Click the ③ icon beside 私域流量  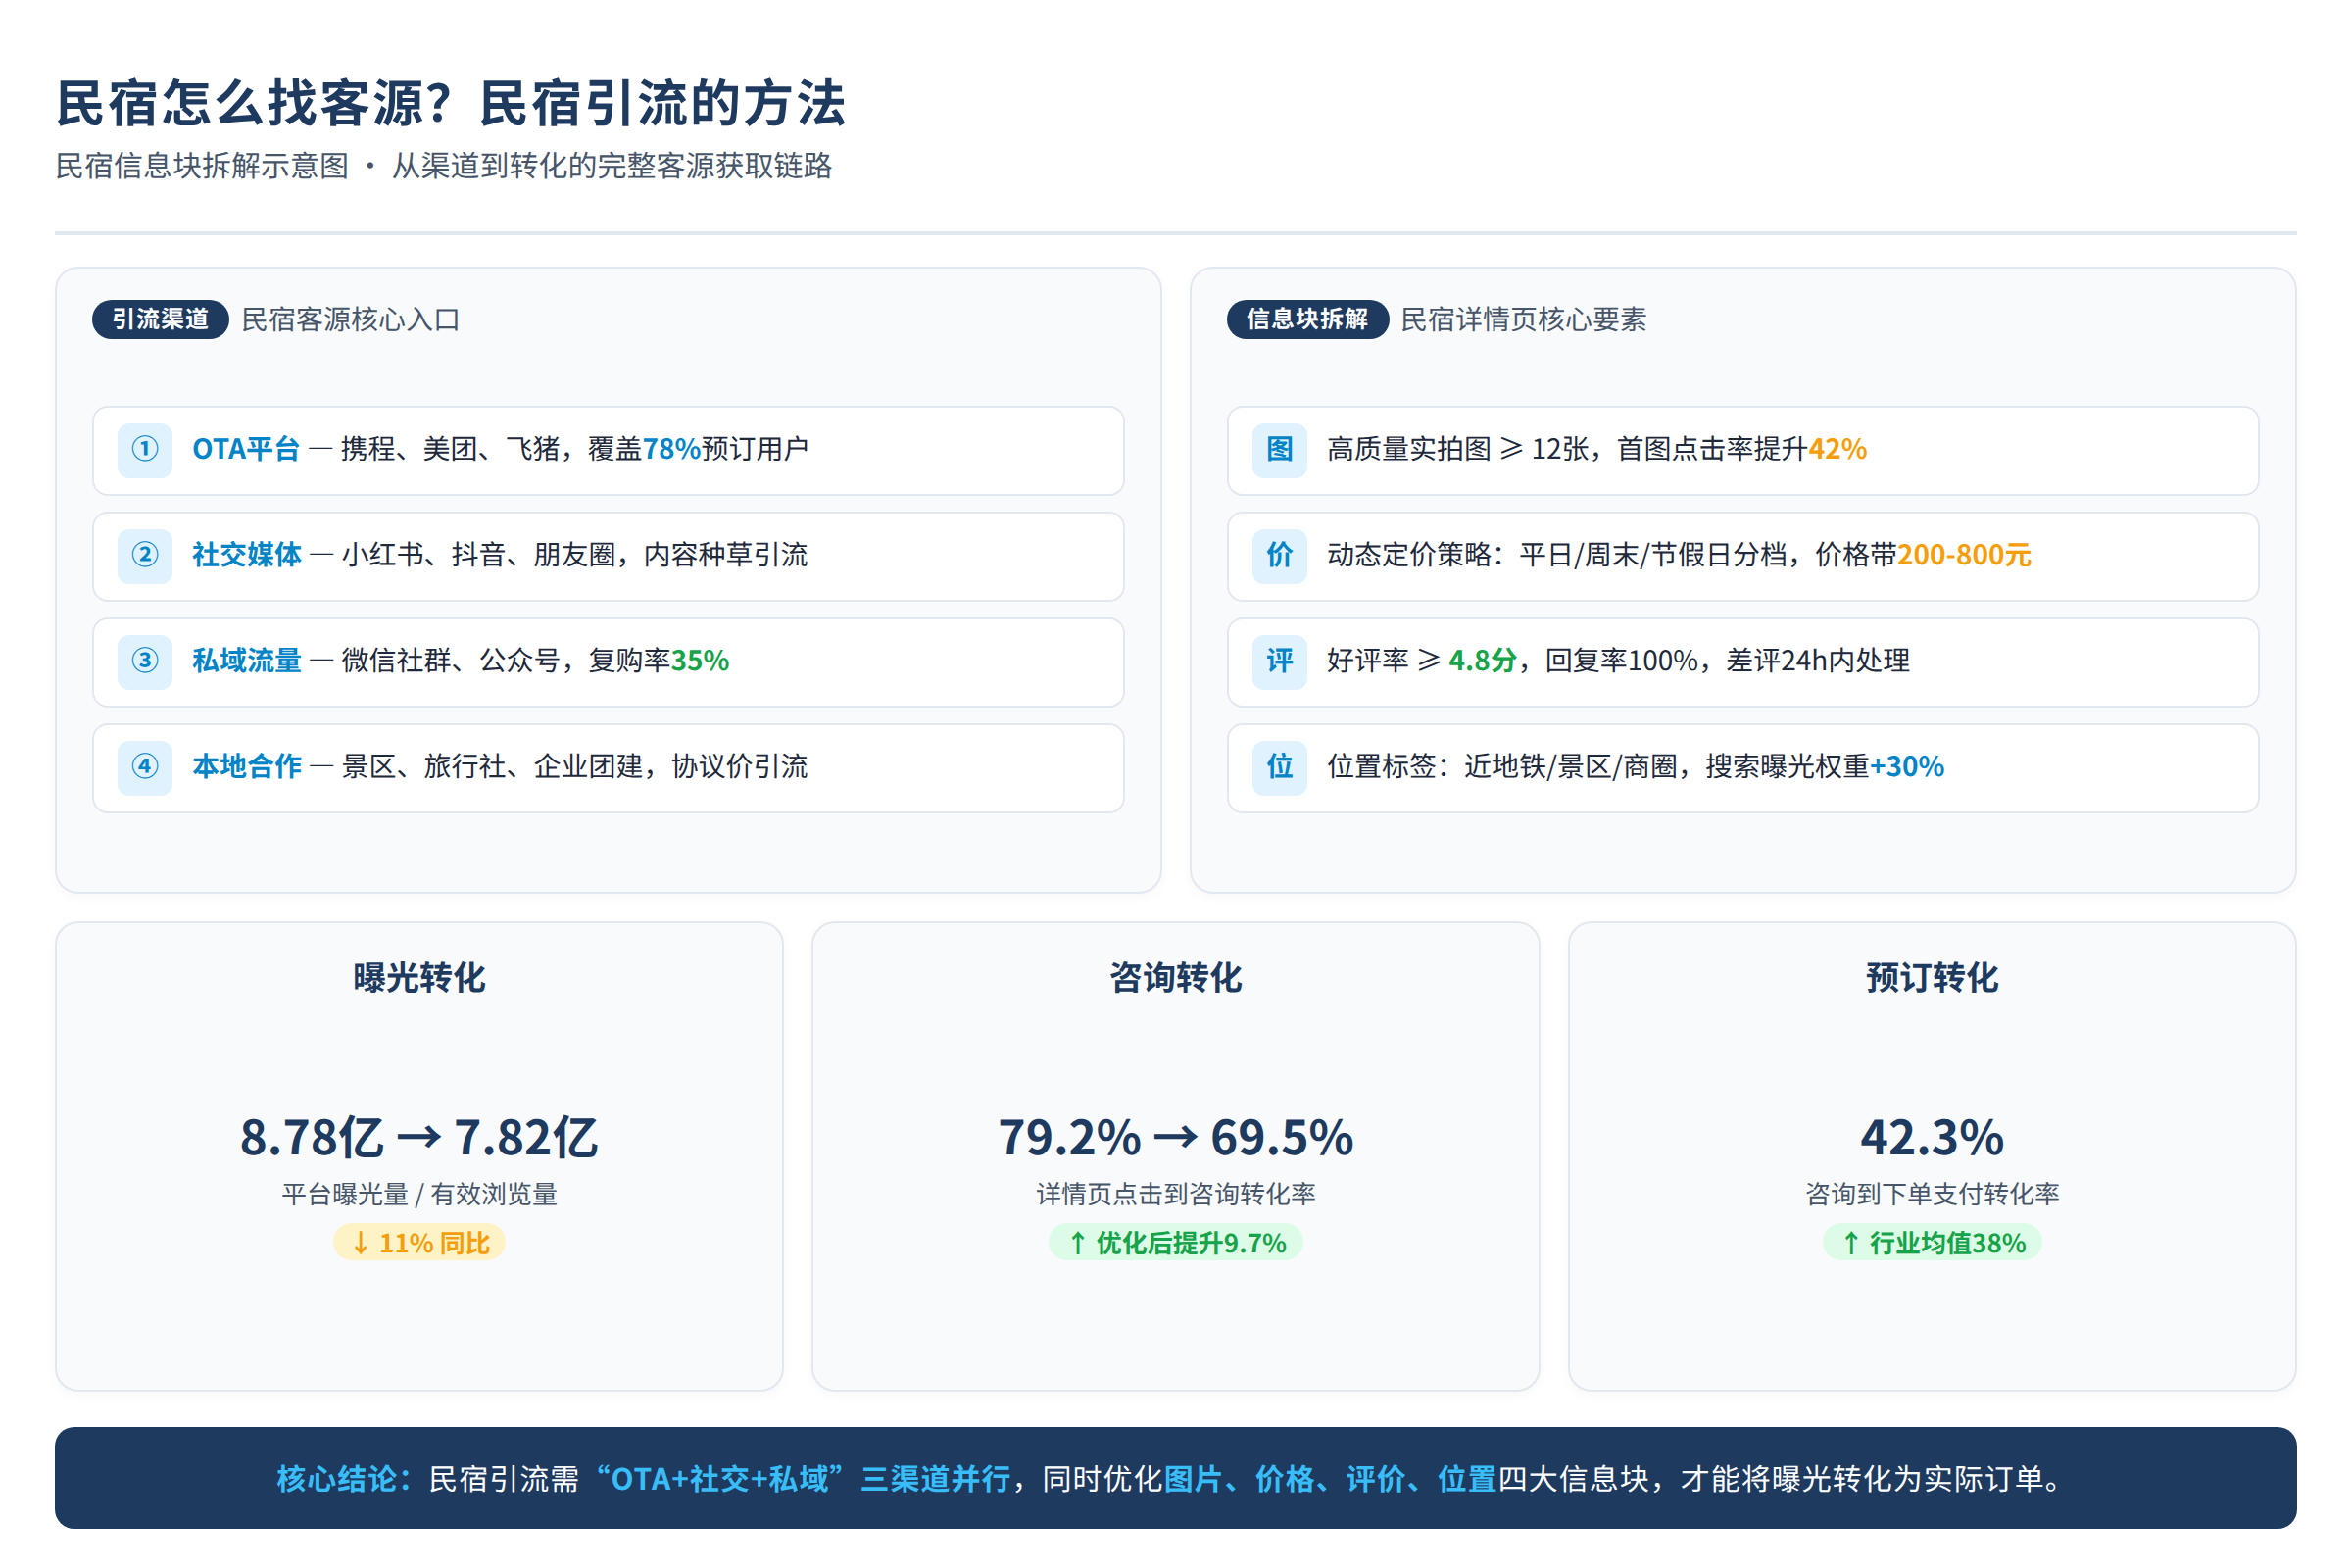coord(145,662)
